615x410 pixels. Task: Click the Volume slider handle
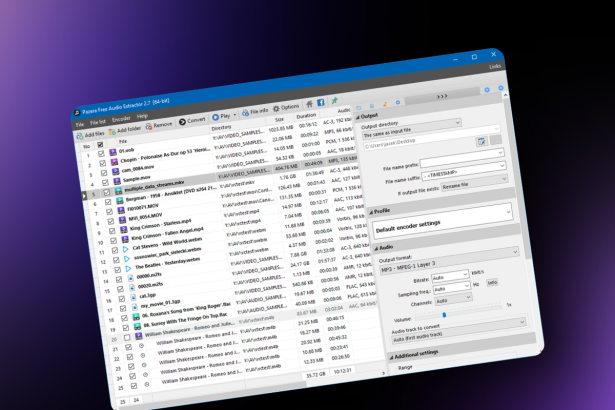pos(444,314)
